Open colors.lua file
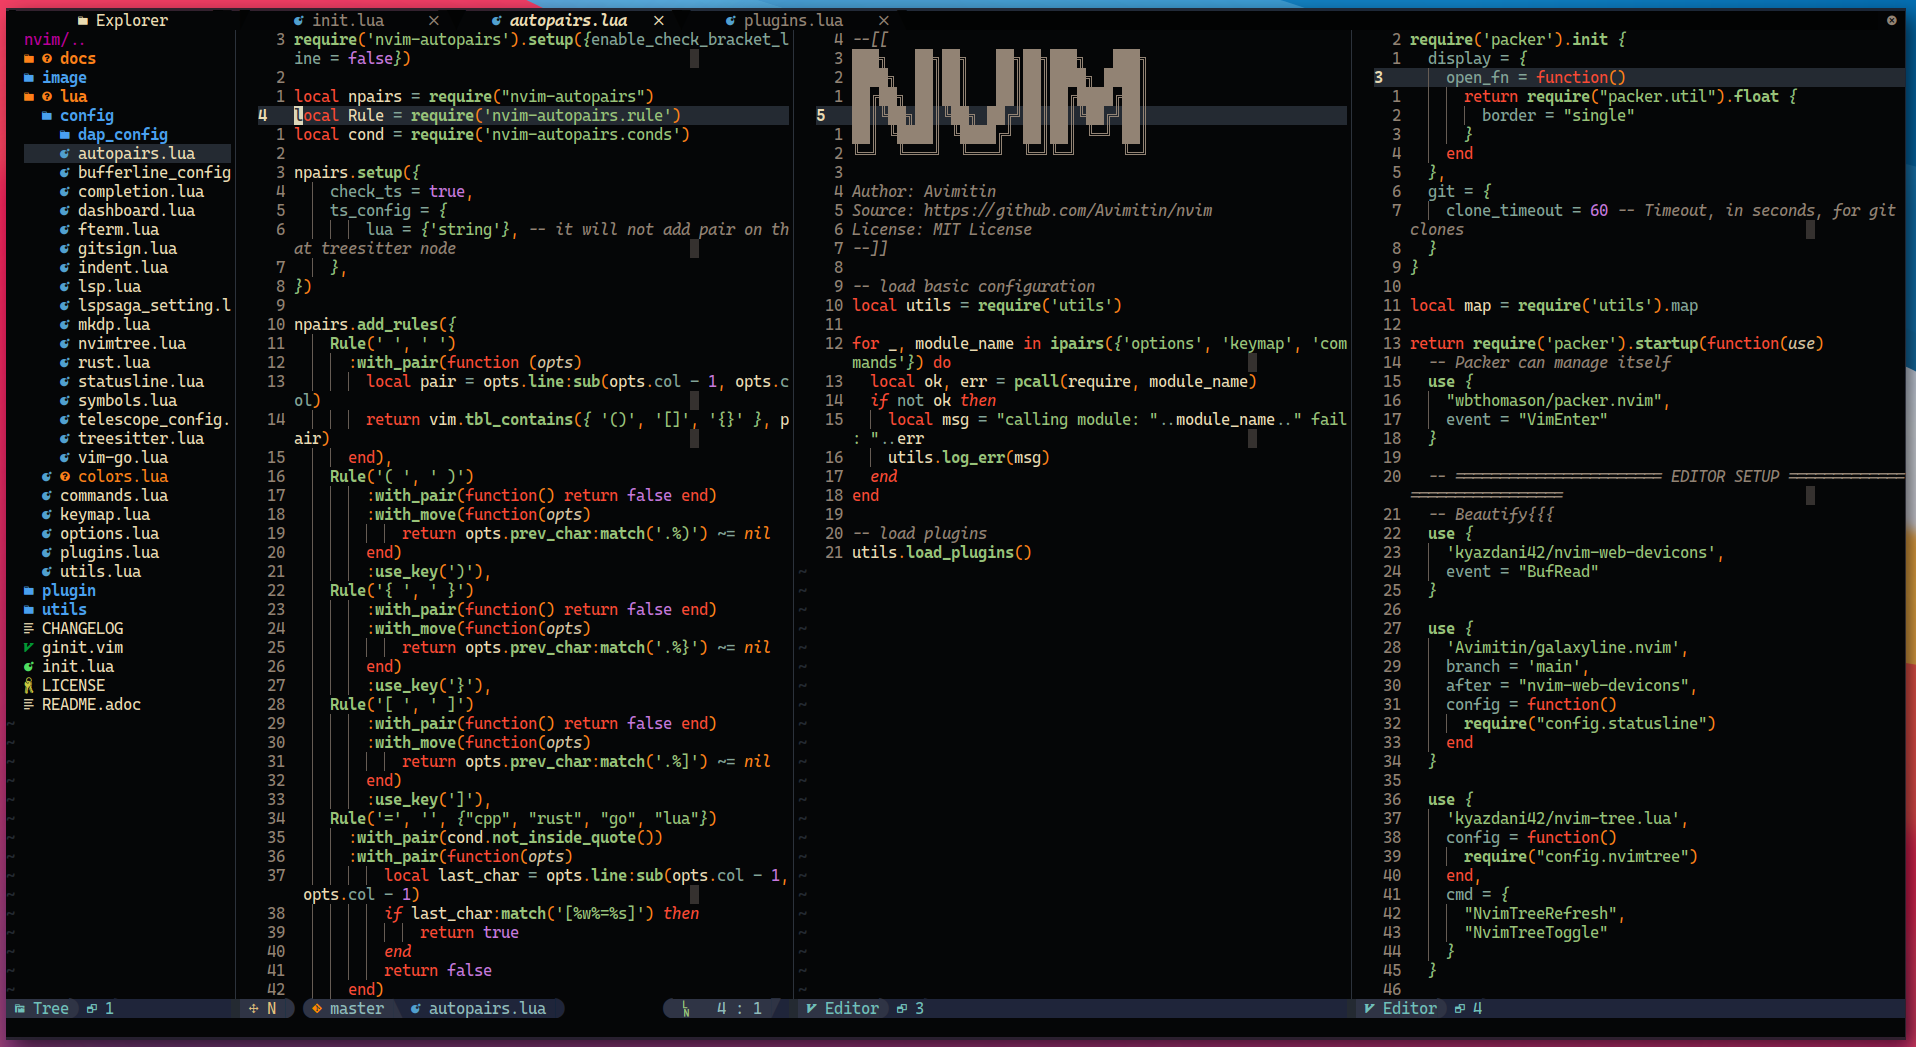Image resolution: width=1916 pixels, height=1047 pixels. click(x=122, y=476)
